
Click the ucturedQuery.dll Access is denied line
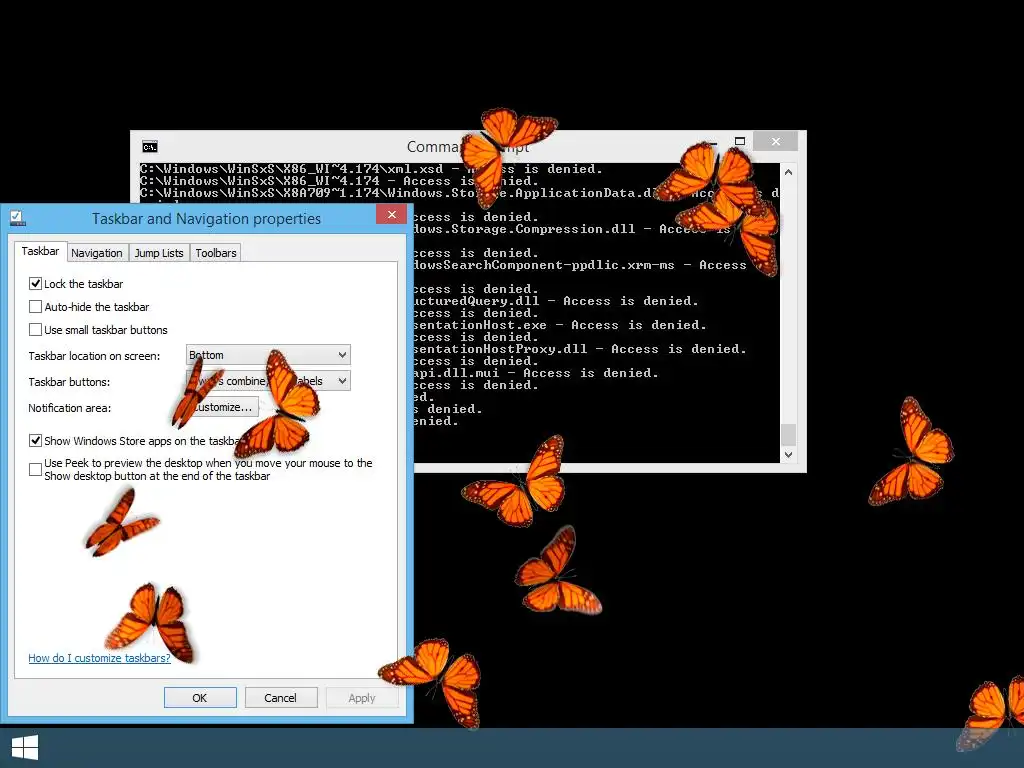[x=556, y=300]
